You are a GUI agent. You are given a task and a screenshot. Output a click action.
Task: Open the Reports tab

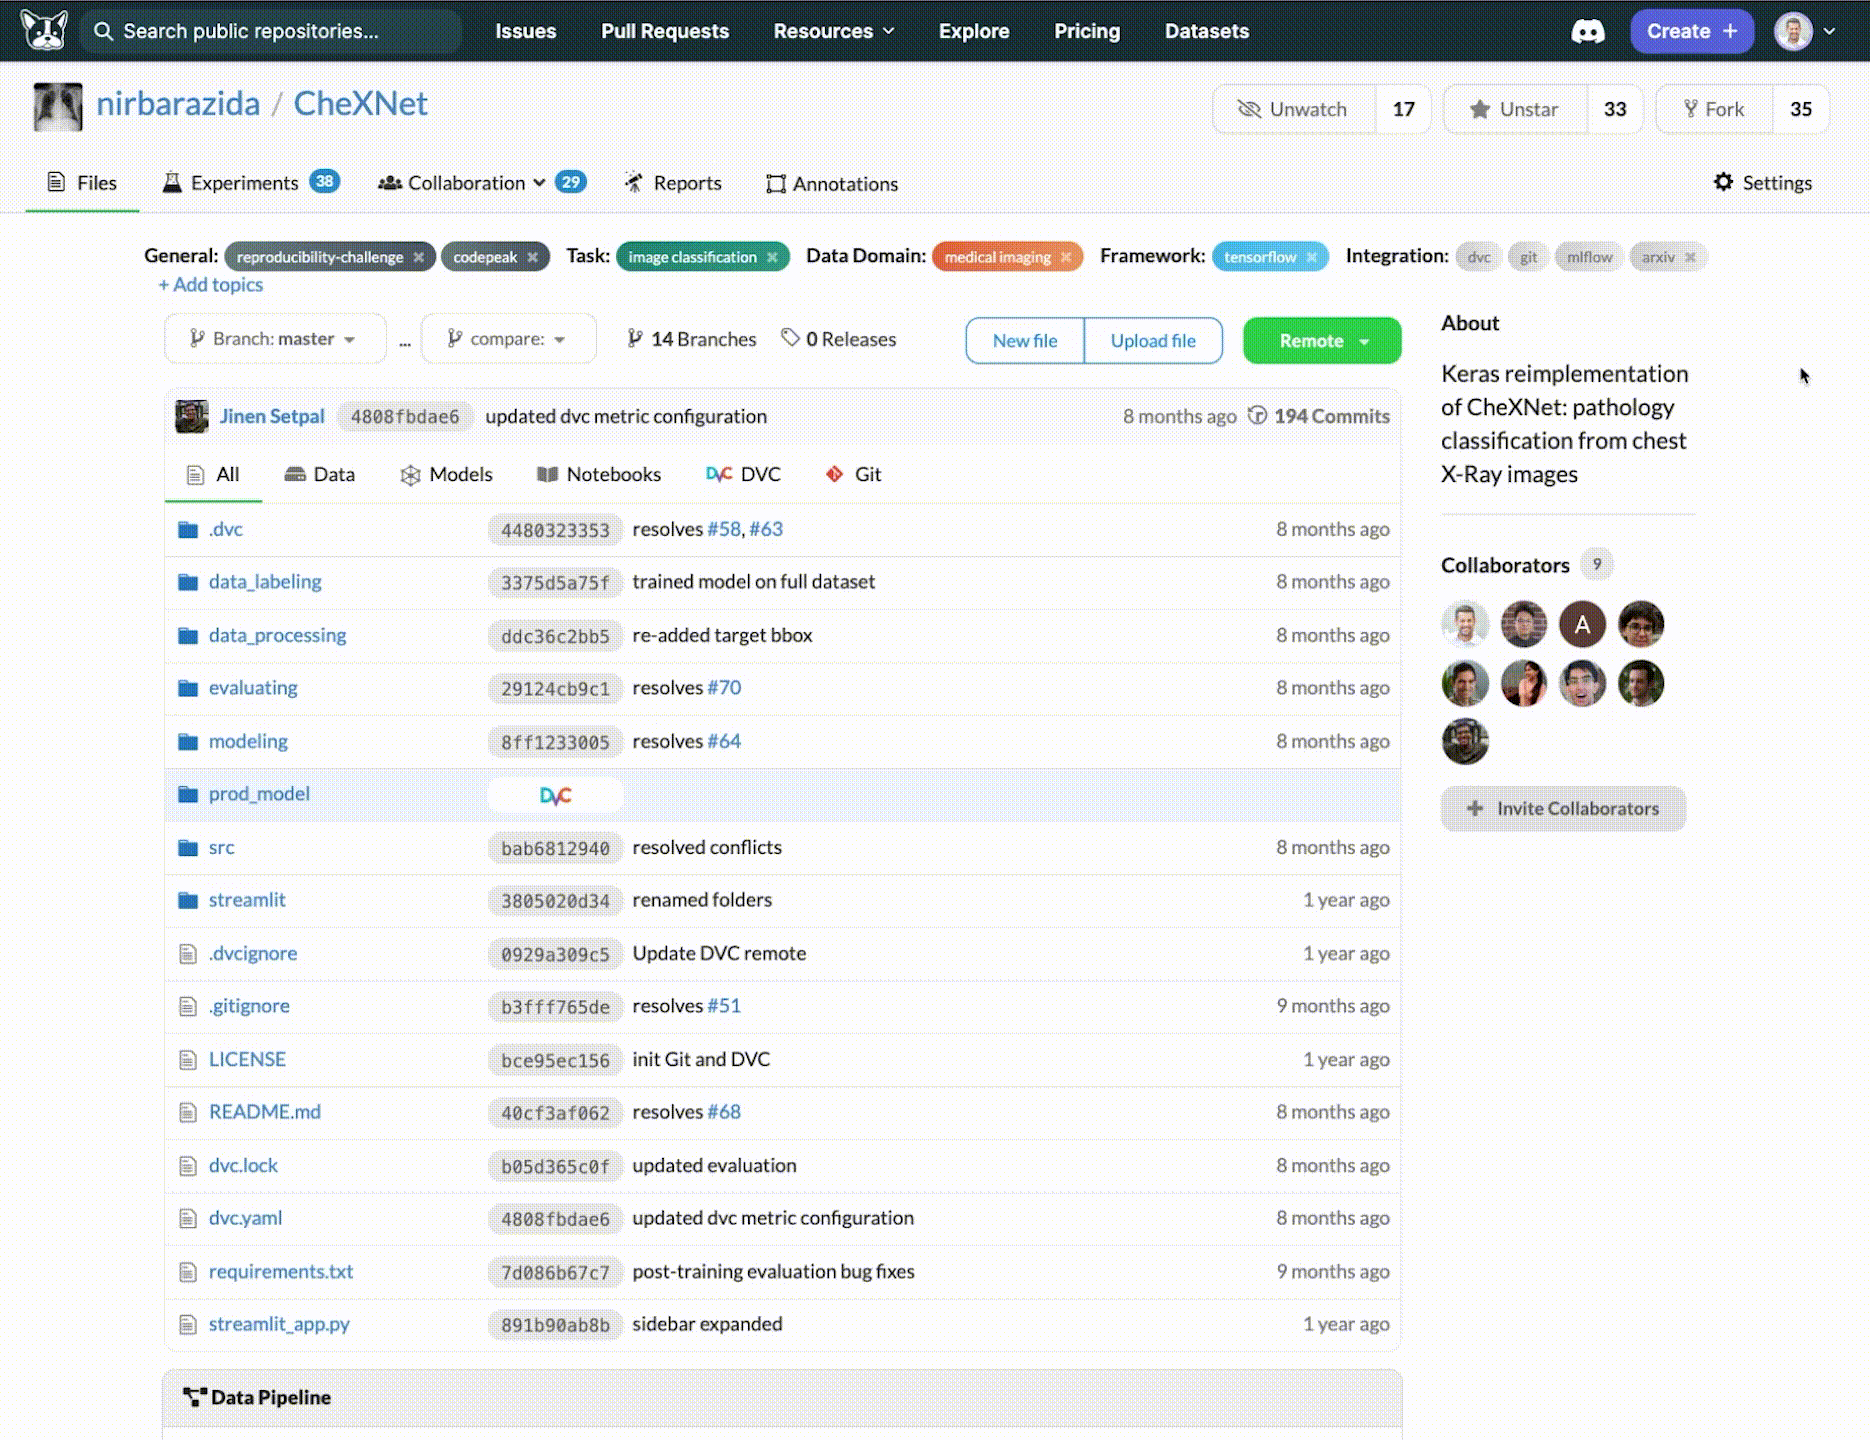673,183
